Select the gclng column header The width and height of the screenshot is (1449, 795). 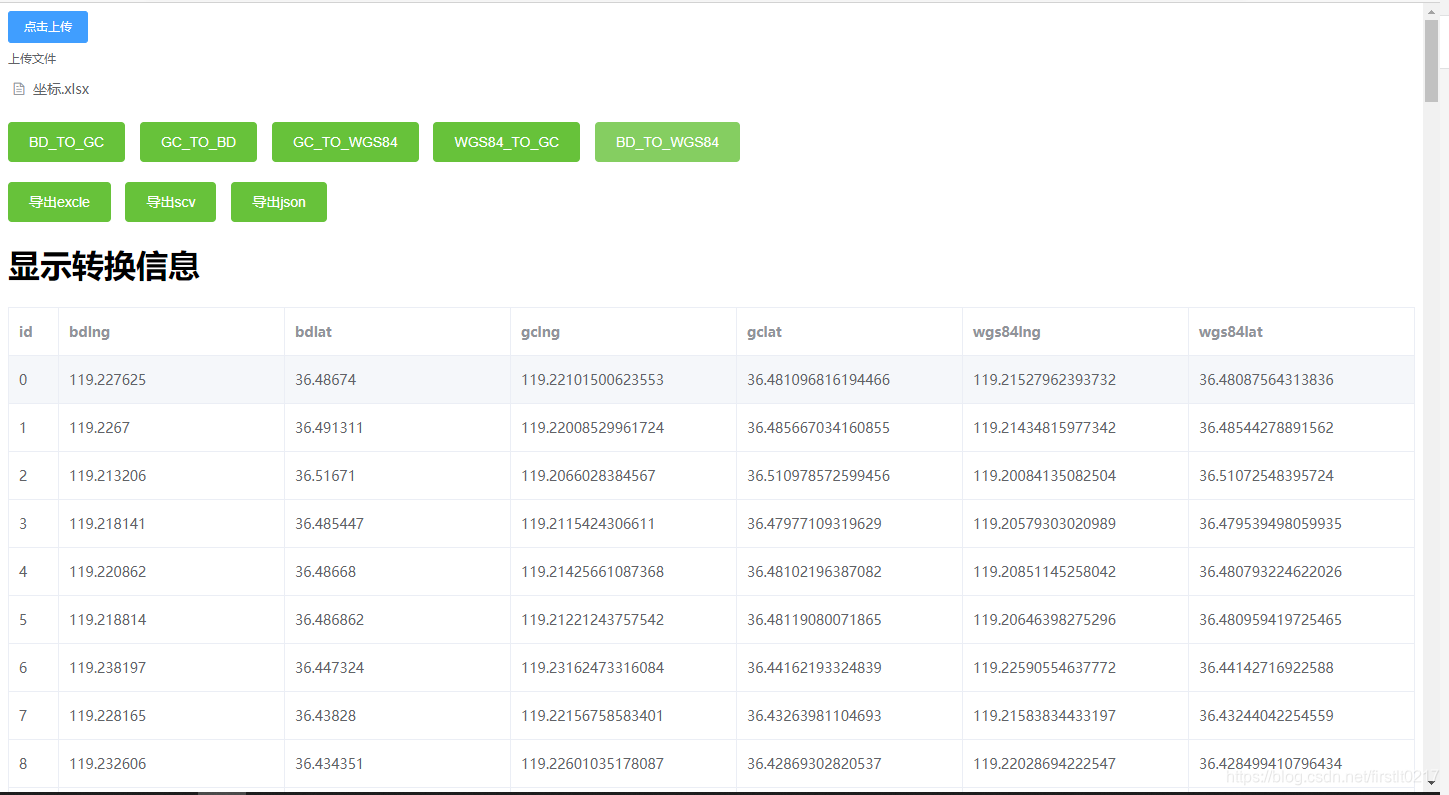pos(624,332)
